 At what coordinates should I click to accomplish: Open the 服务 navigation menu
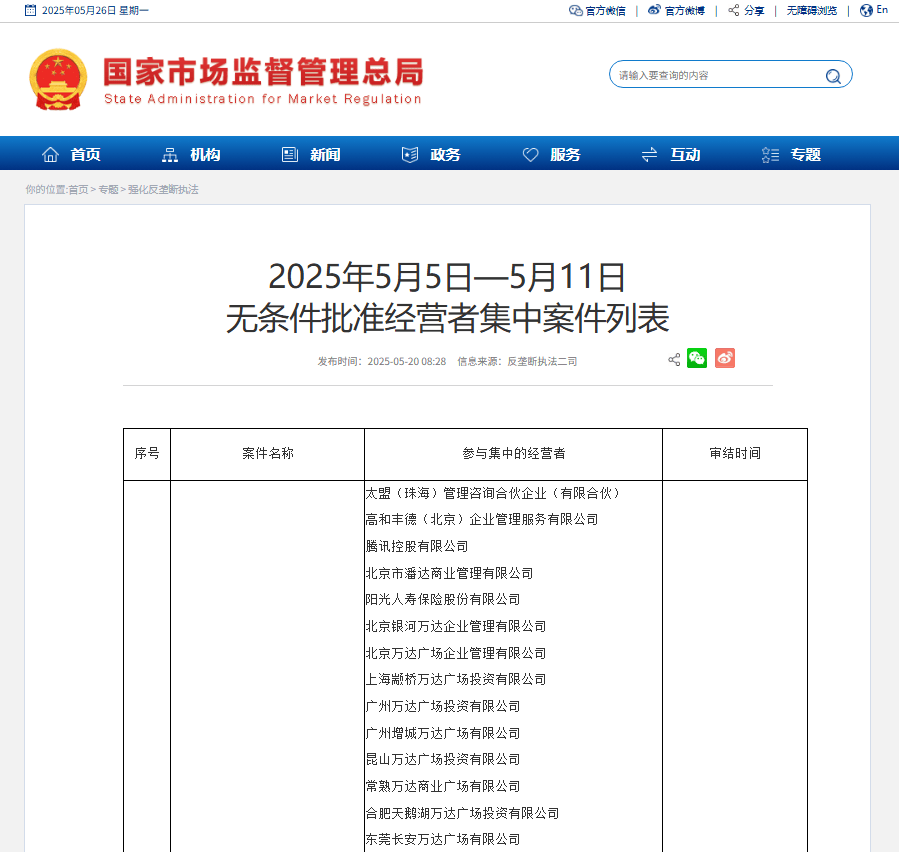[x=551, y=154]
